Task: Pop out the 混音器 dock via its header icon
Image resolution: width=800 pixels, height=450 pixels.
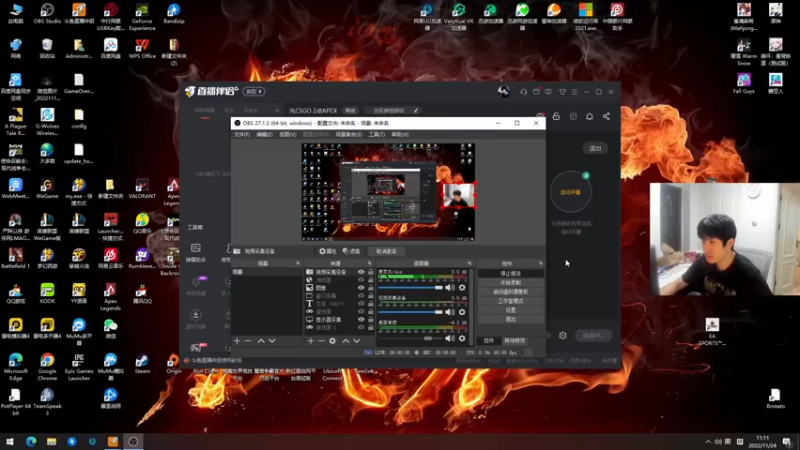Action: pos(469,263)
